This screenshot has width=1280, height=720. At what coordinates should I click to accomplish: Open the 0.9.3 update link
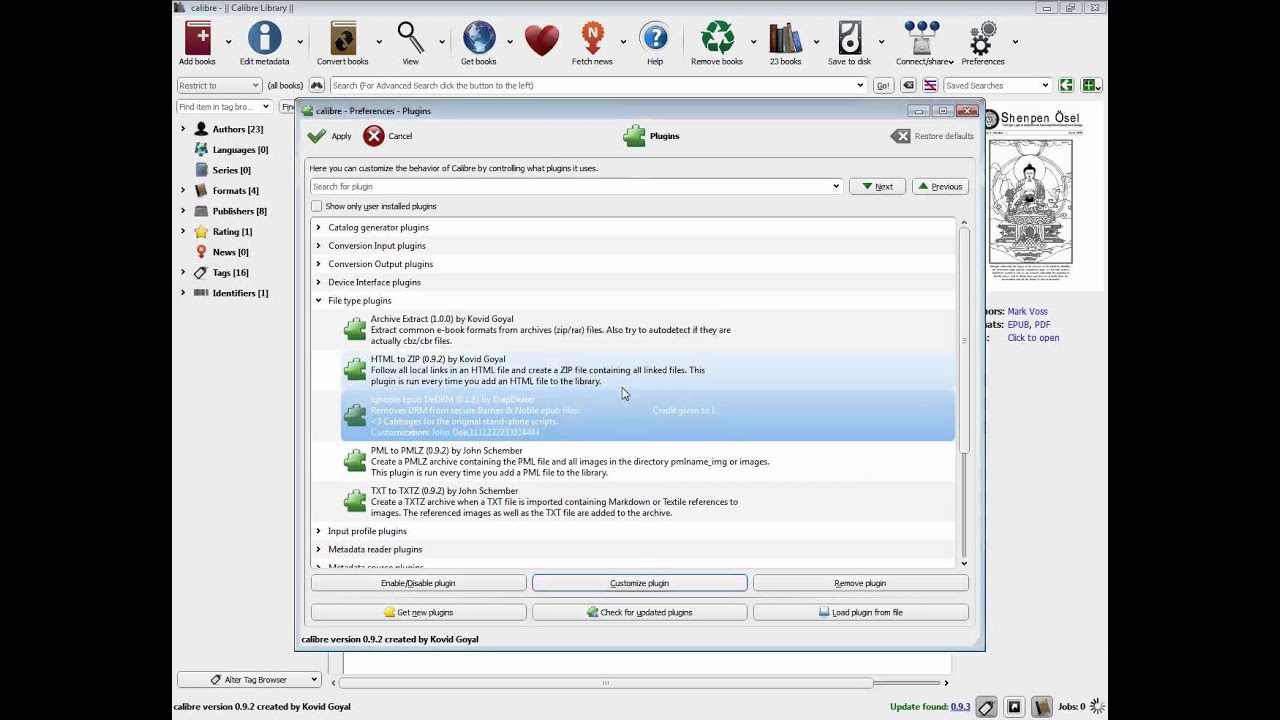pos(960,707)
